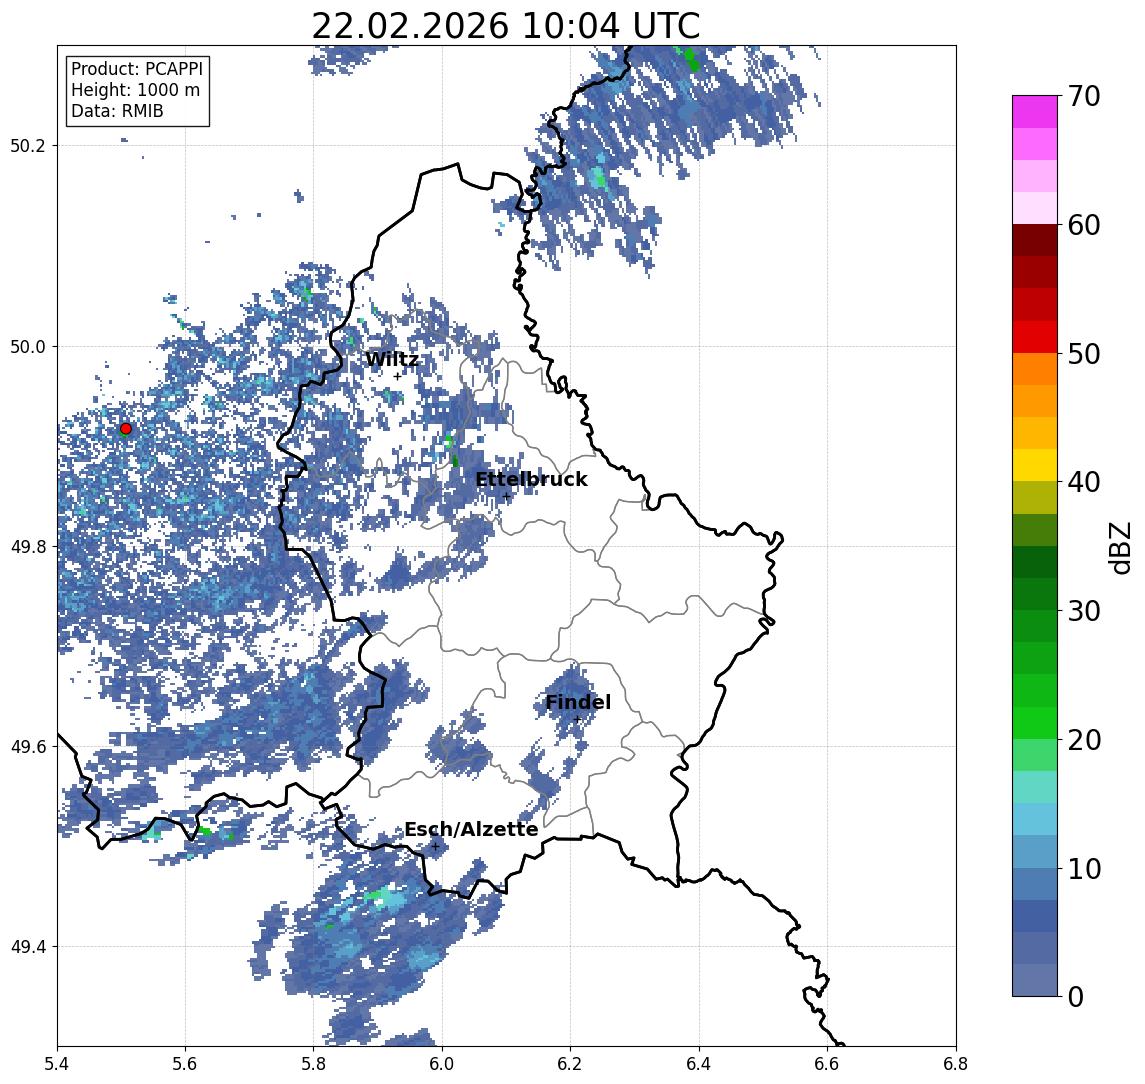Click the 49.6 latitude axis label
Viewport: 1145px width, 1084px height.
[x=28, y=747]
